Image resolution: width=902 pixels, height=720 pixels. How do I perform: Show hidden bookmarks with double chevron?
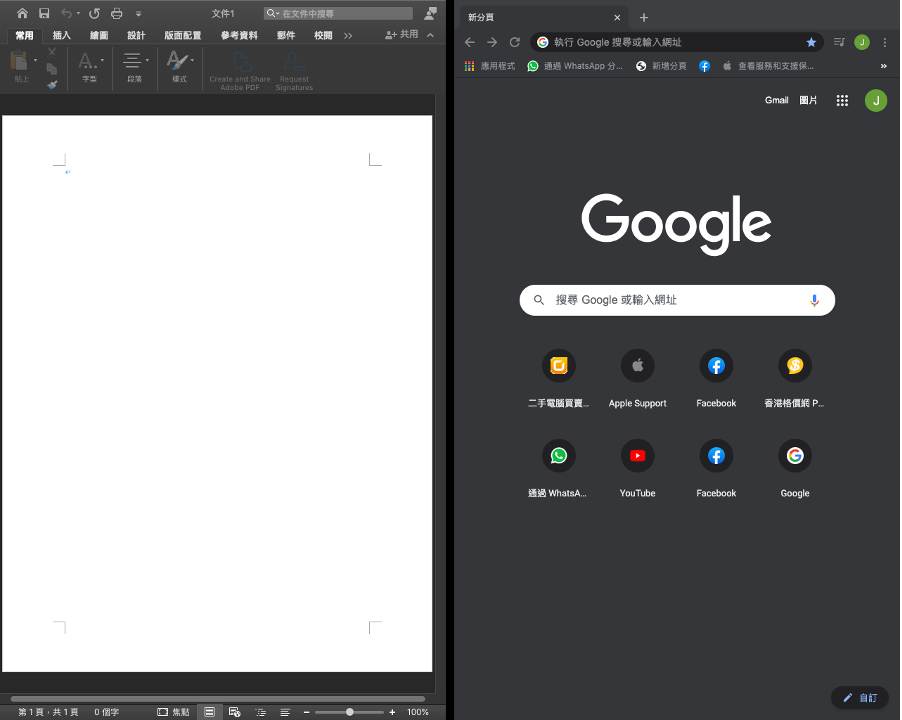[x=884, y=66]
